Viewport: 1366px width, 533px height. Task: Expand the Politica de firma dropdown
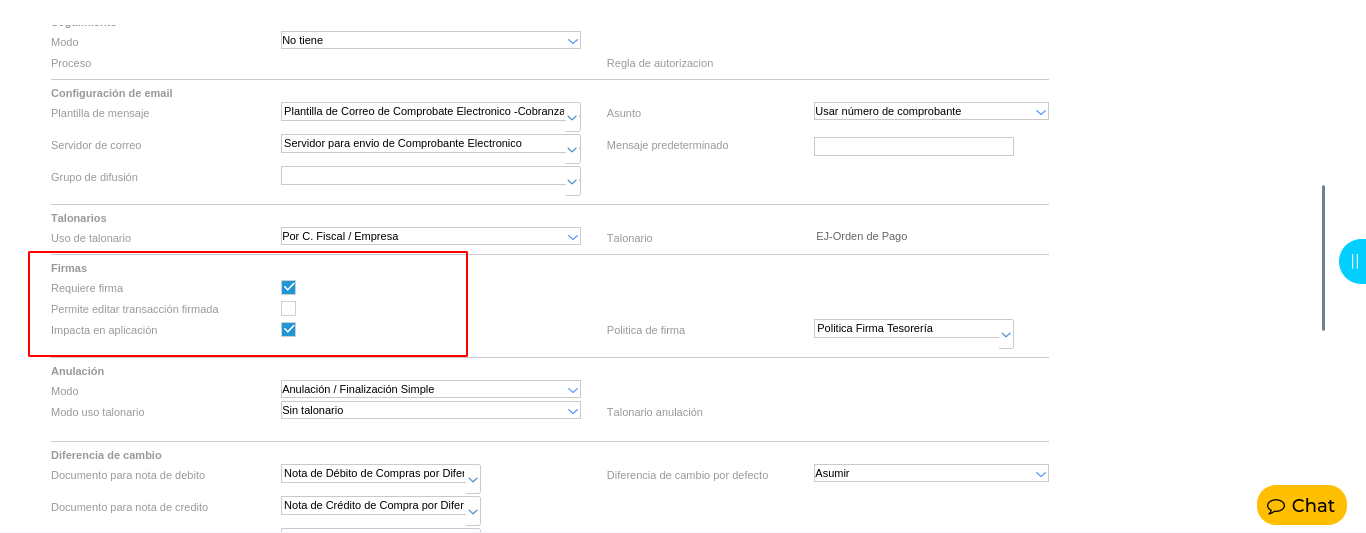pos(1005,335)
